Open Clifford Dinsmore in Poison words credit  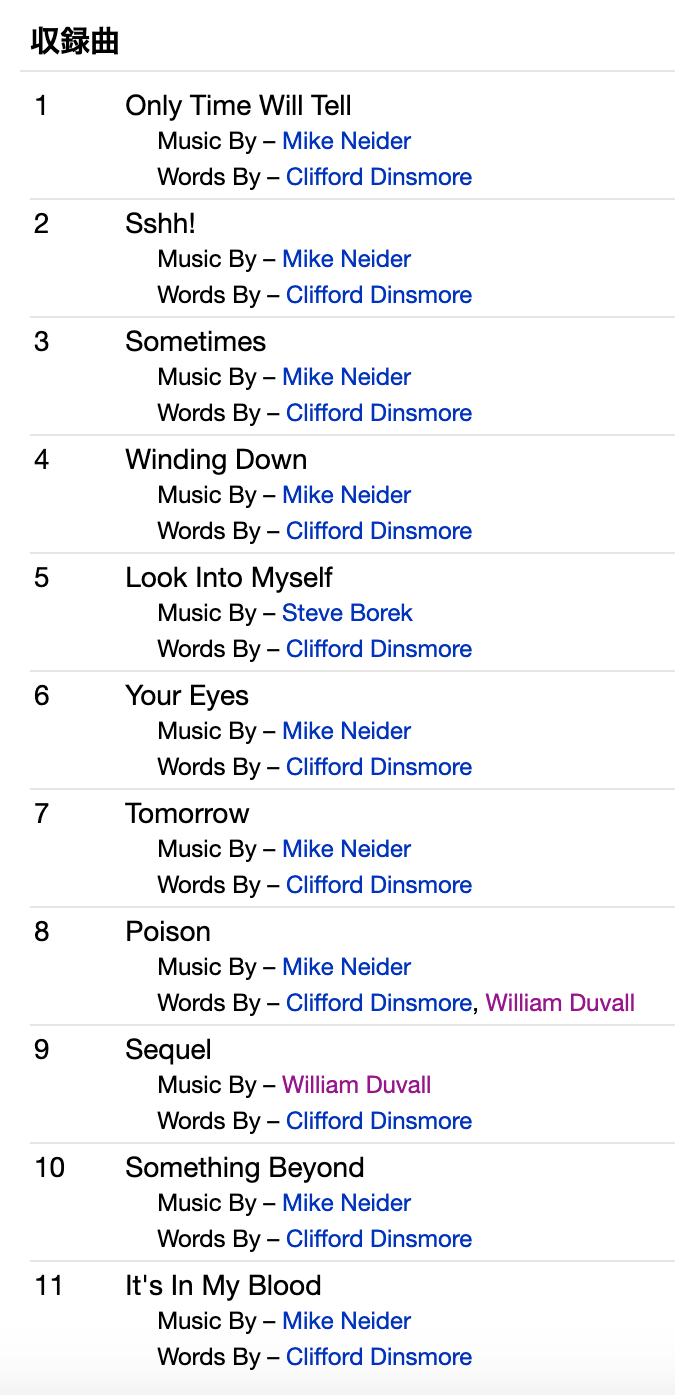click(x=378, y=1003)
